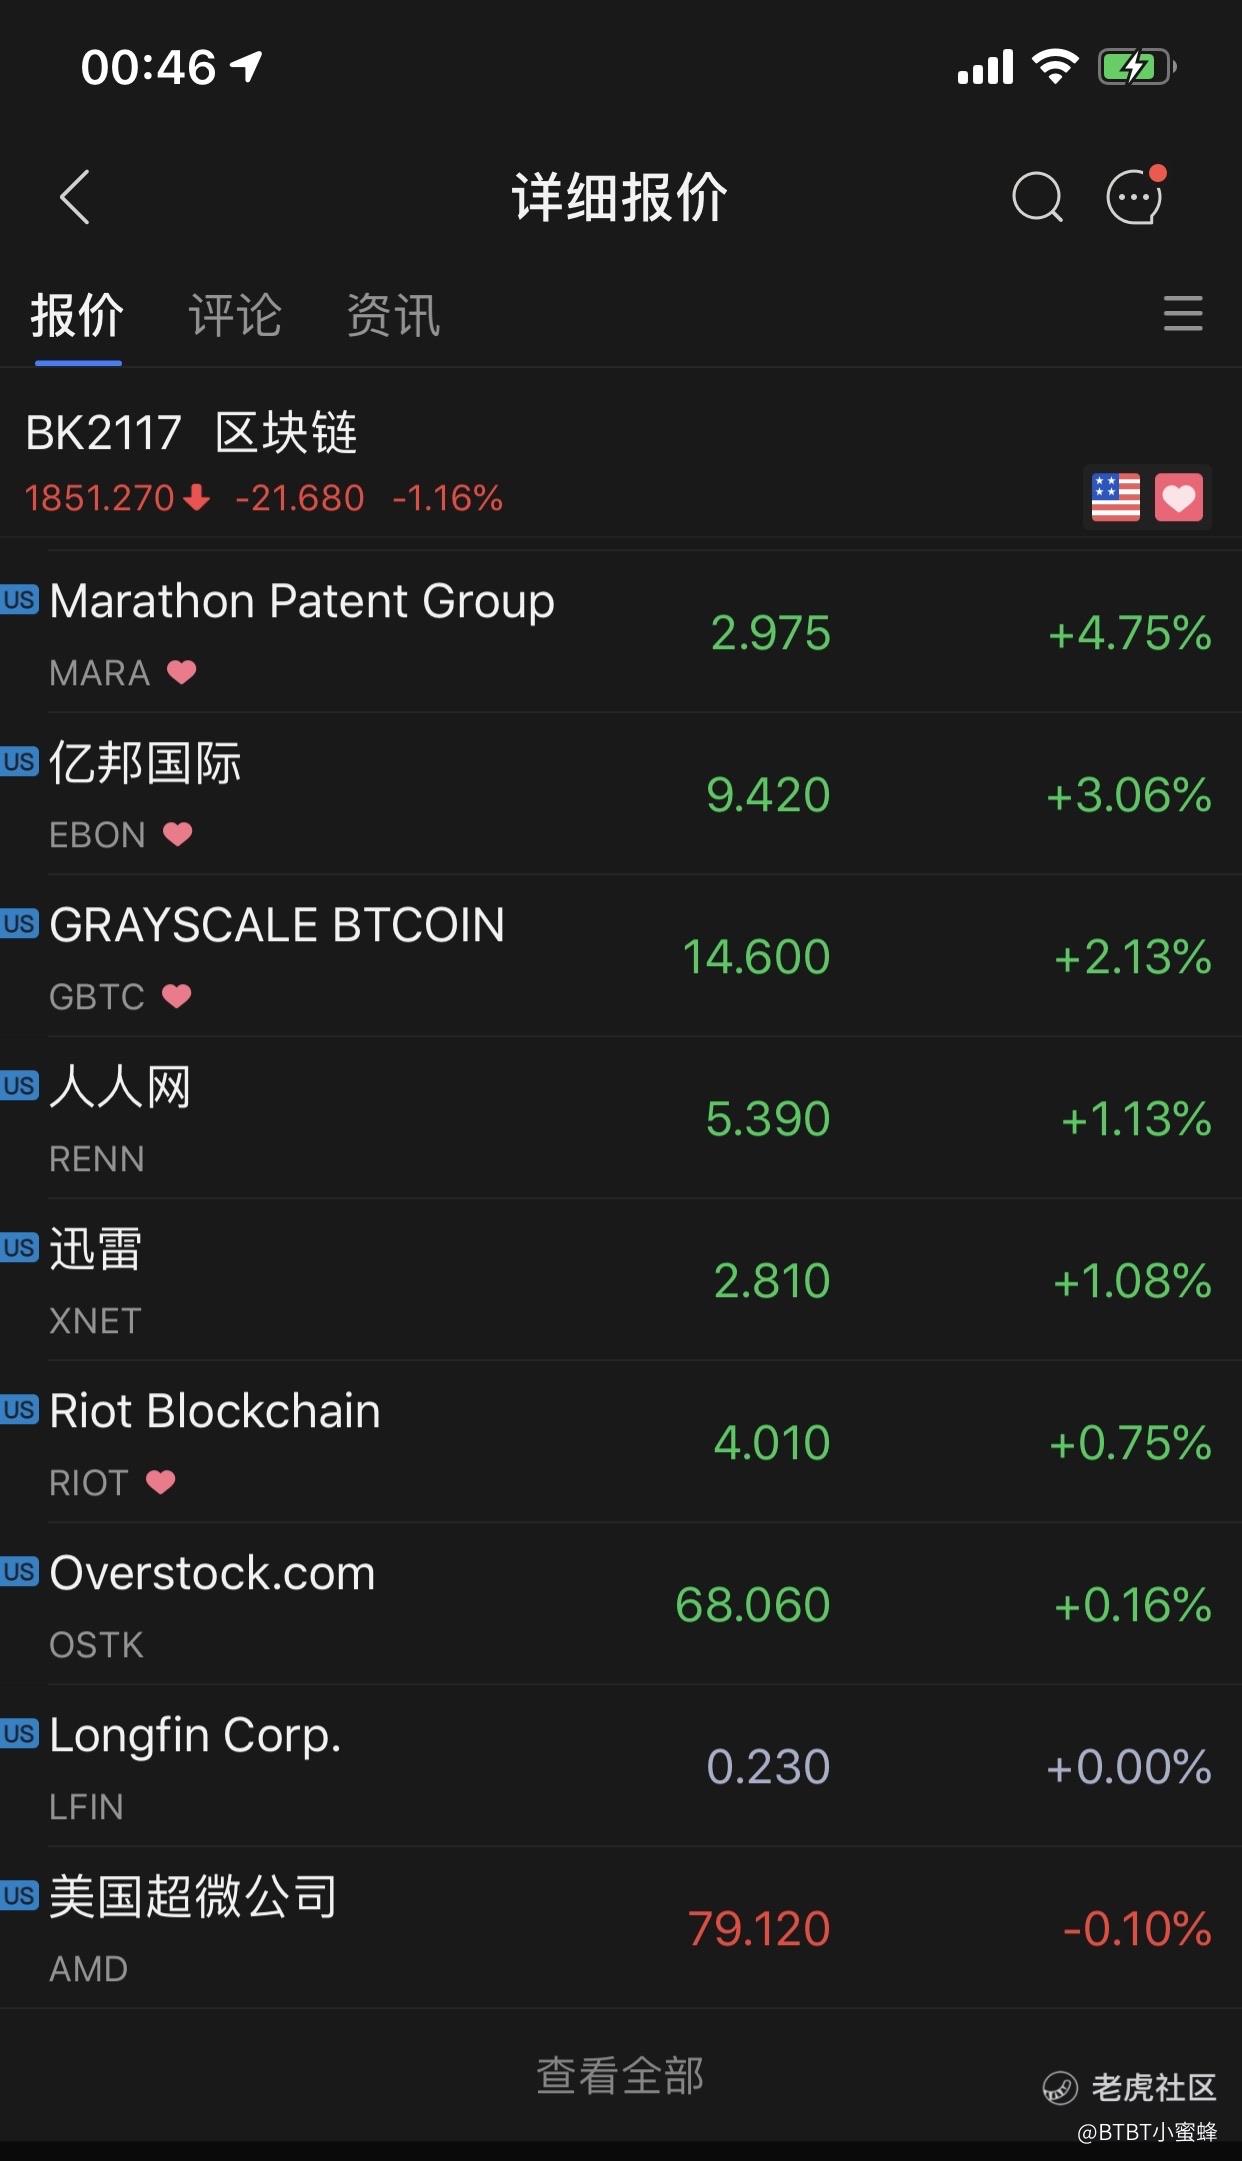1242x2161 pixels.
Task: Switch to the 资讯 tab
Action: point(393,315)
